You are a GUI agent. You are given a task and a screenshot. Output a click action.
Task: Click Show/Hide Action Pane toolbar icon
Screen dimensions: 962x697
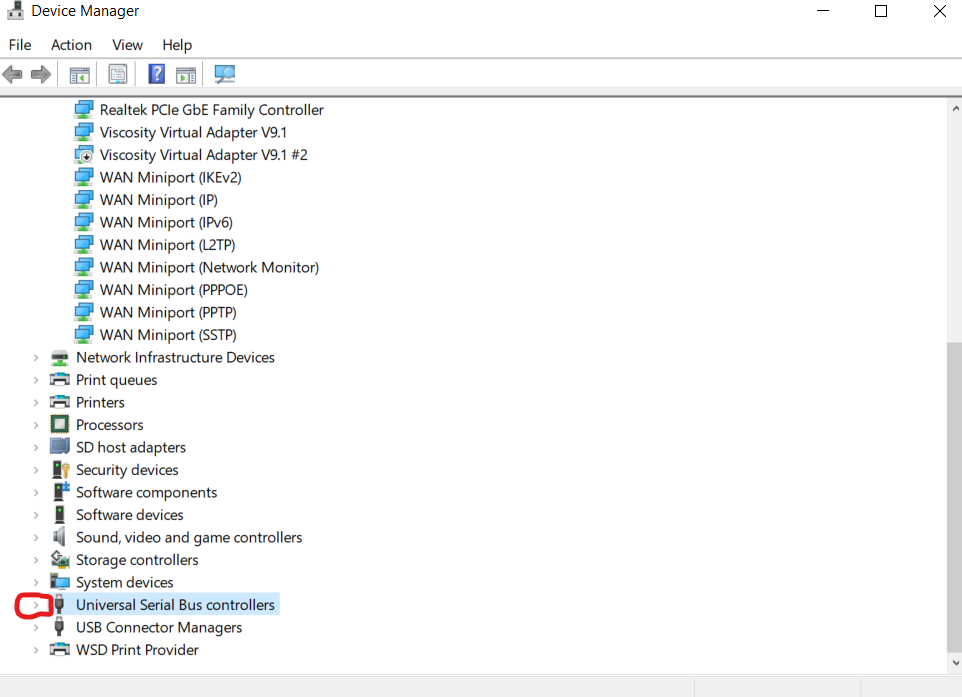186,75
